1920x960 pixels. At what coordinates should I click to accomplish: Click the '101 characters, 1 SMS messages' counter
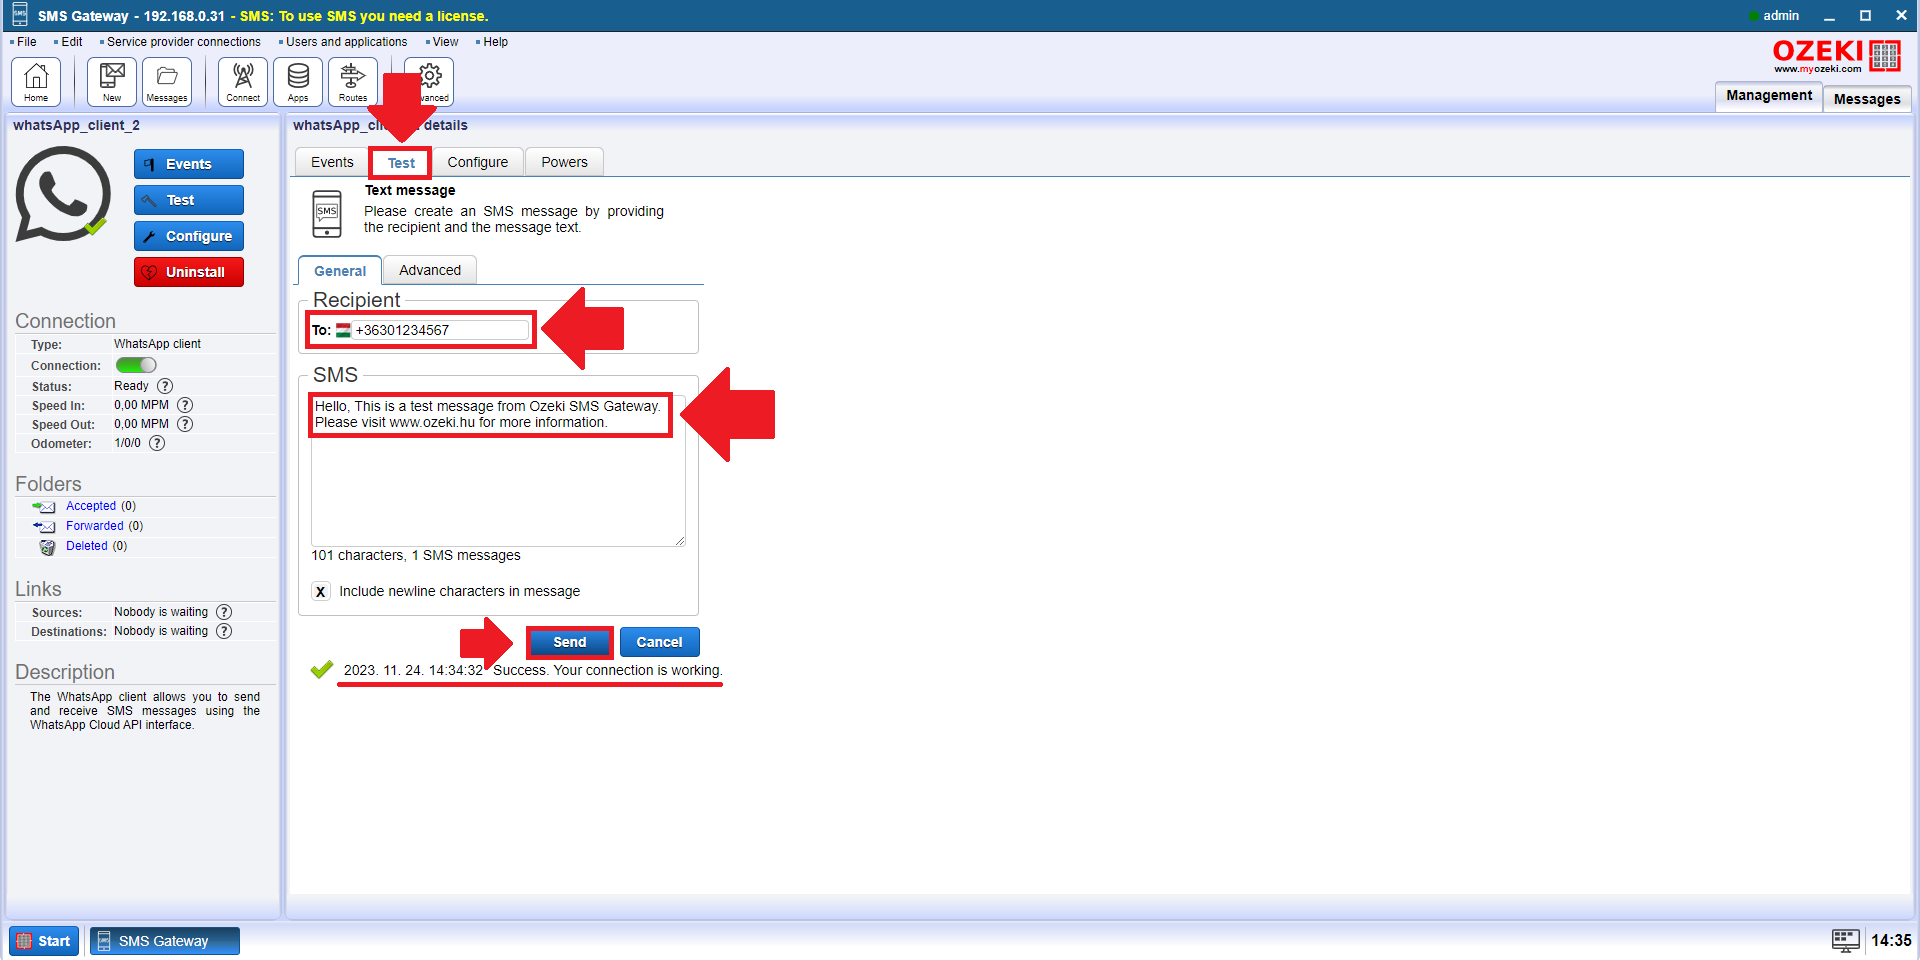416,555
